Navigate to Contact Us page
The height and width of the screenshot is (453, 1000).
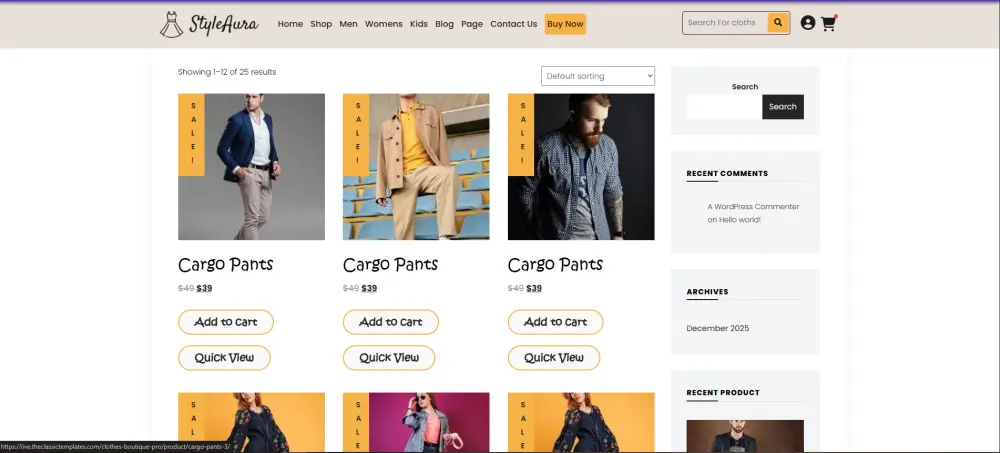[513, 24]
